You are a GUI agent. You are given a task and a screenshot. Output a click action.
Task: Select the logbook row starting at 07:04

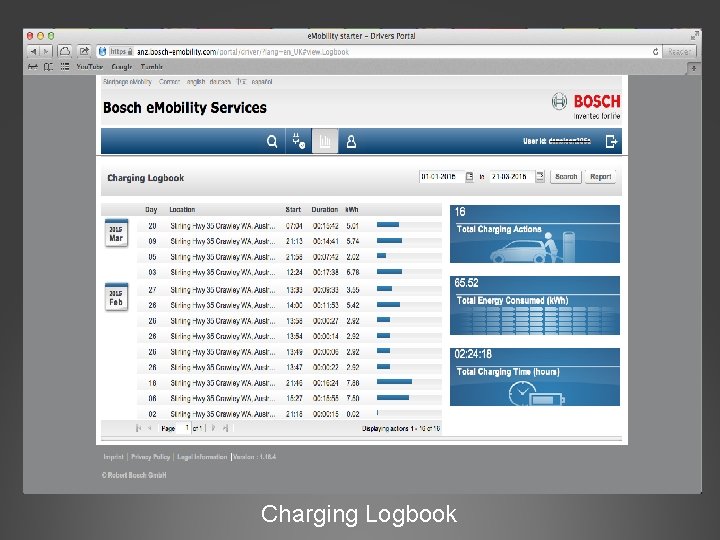289,226
